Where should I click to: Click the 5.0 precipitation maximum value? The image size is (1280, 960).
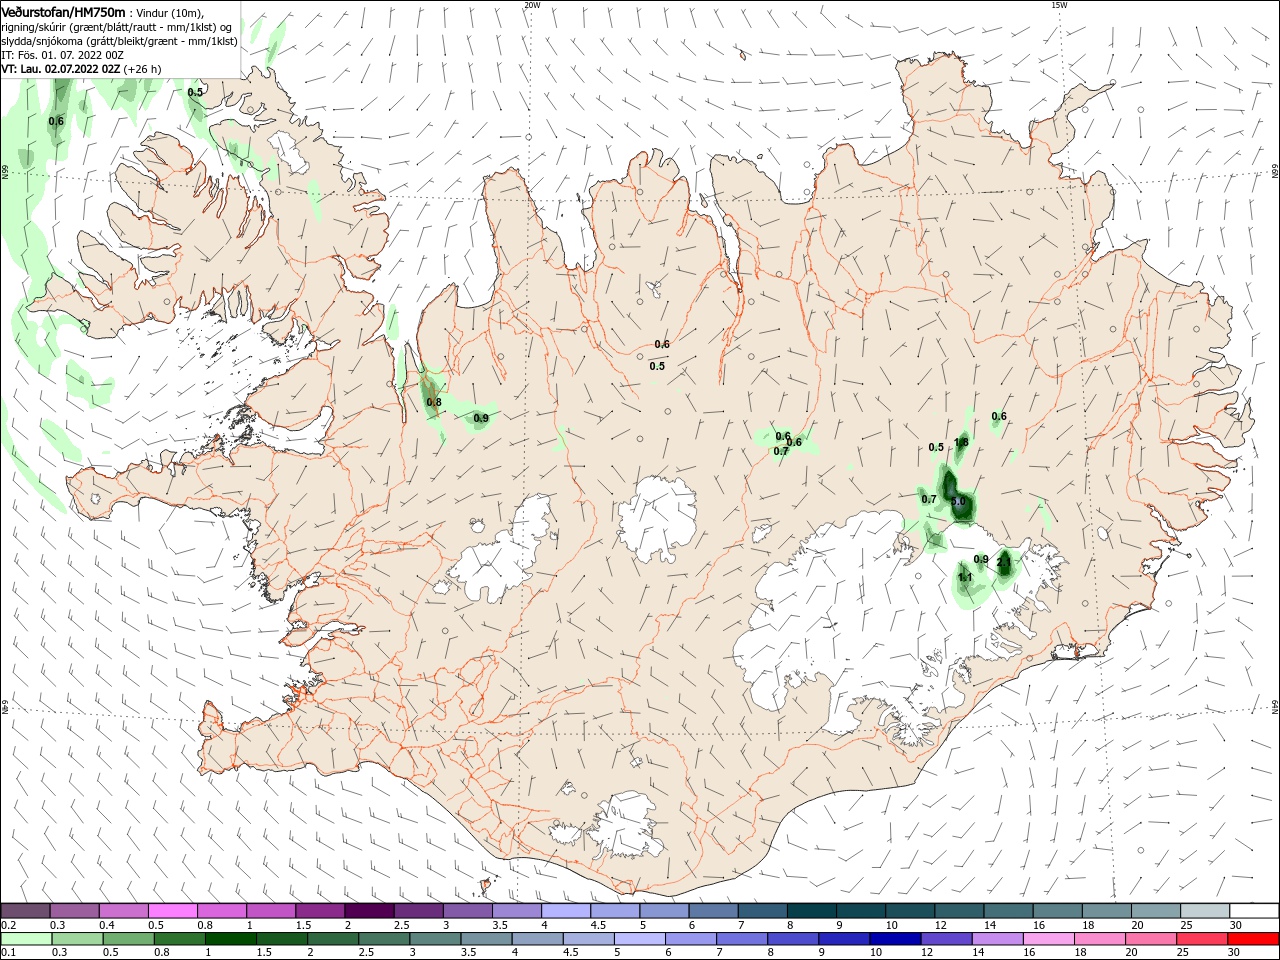(x=958, y=502)
